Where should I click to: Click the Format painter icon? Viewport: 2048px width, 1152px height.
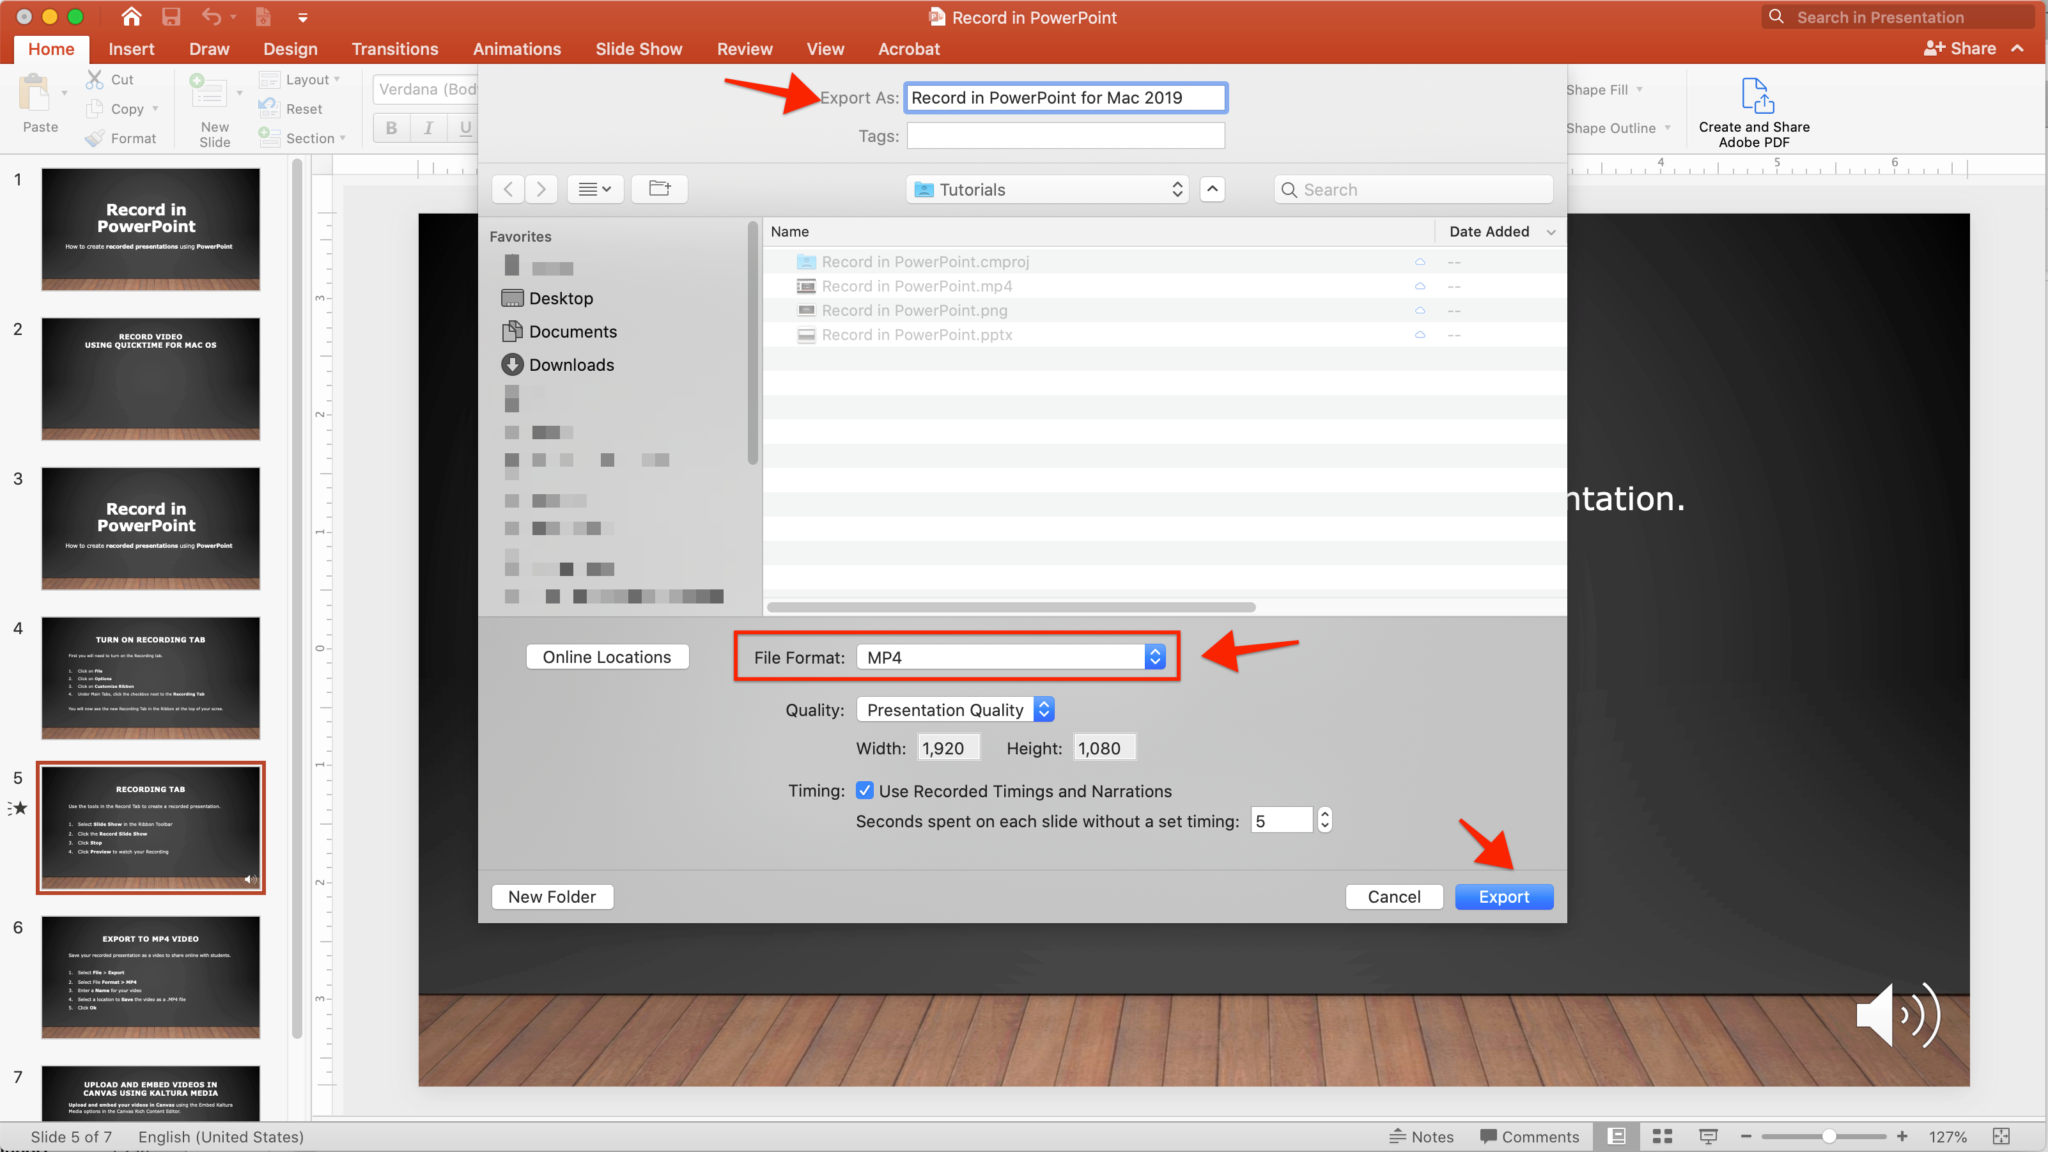[95, 138]
